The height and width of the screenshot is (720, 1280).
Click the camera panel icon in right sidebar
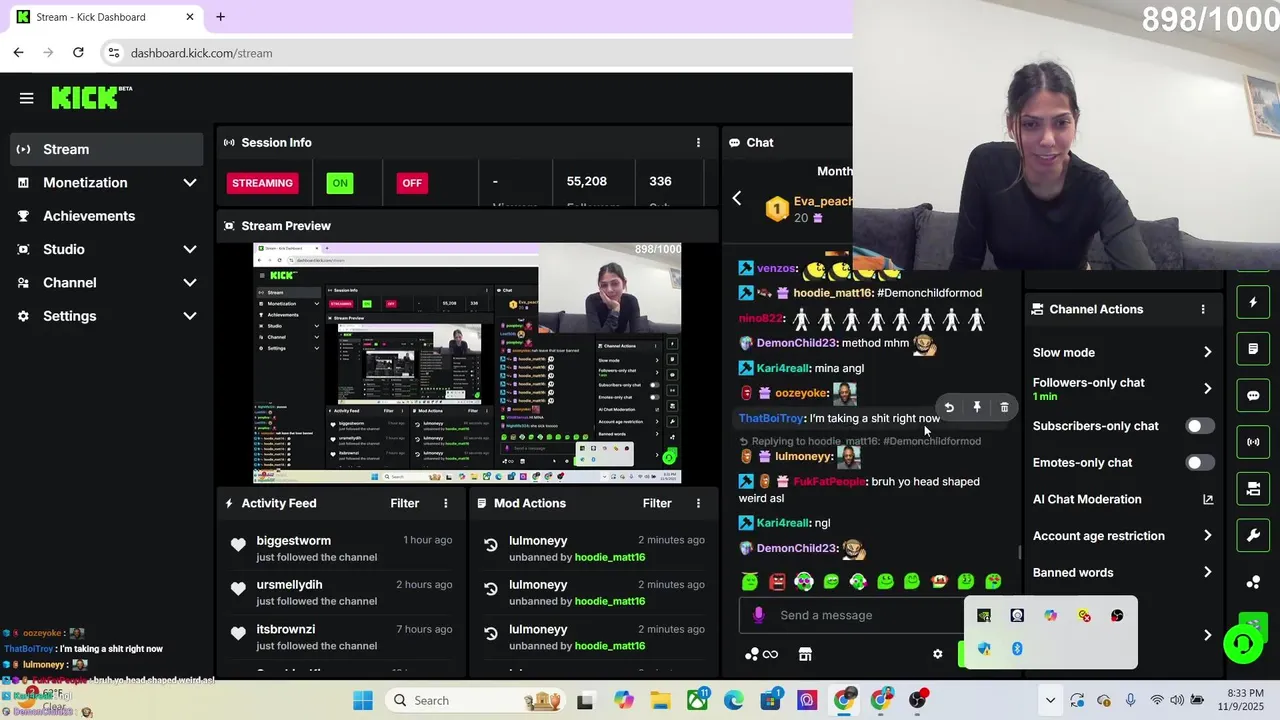click(1253, 489)
